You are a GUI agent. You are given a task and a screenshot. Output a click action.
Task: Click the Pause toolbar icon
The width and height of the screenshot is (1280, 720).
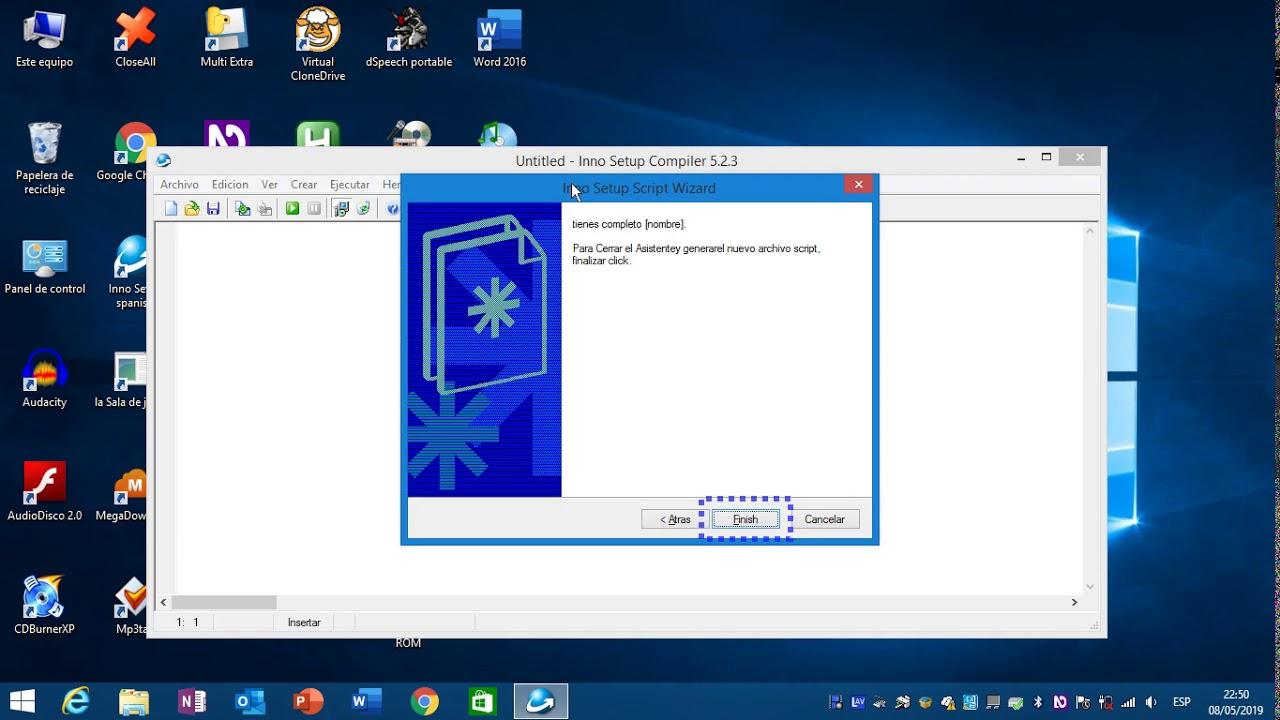[314, 208]
